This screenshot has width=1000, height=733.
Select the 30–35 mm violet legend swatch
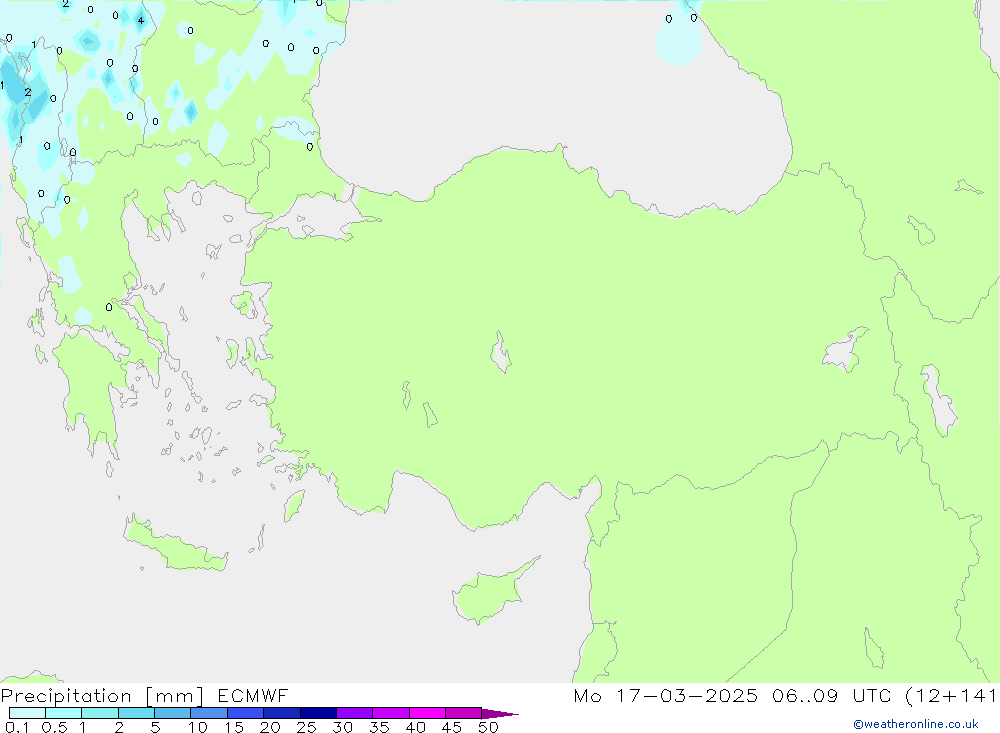coord(354,713)
